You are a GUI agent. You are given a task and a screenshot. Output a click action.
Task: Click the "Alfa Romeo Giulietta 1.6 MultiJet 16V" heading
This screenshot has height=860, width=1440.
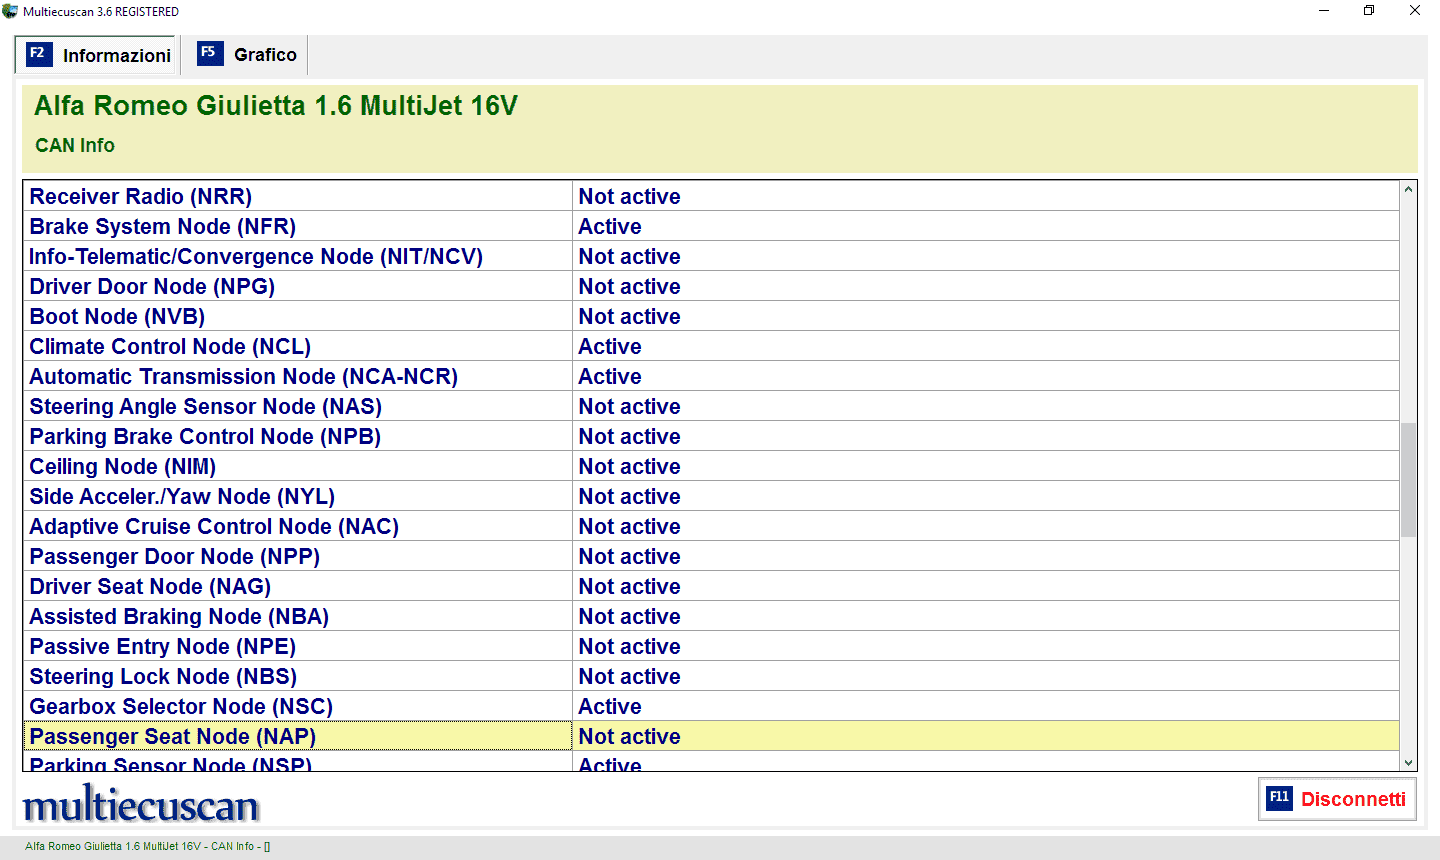click(x=276, y=106)
